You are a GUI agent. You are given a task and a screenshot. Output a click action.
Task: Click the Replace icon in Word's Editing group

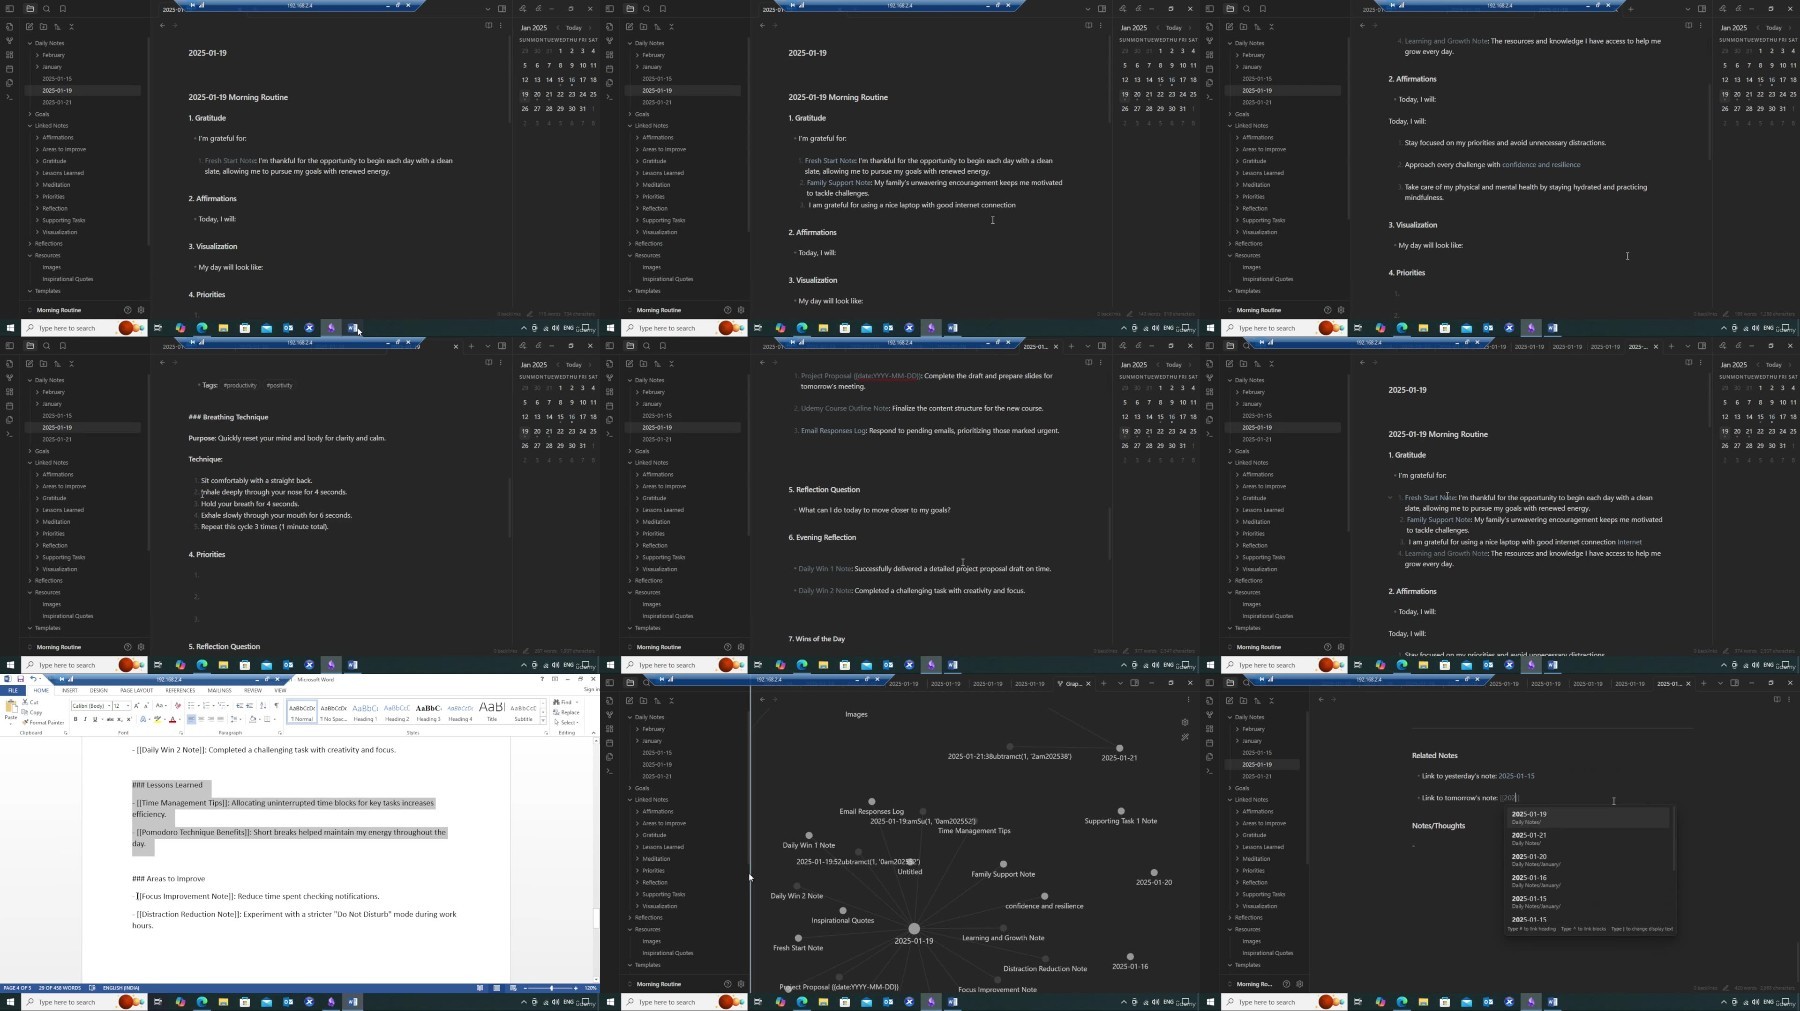click(565, 712)
